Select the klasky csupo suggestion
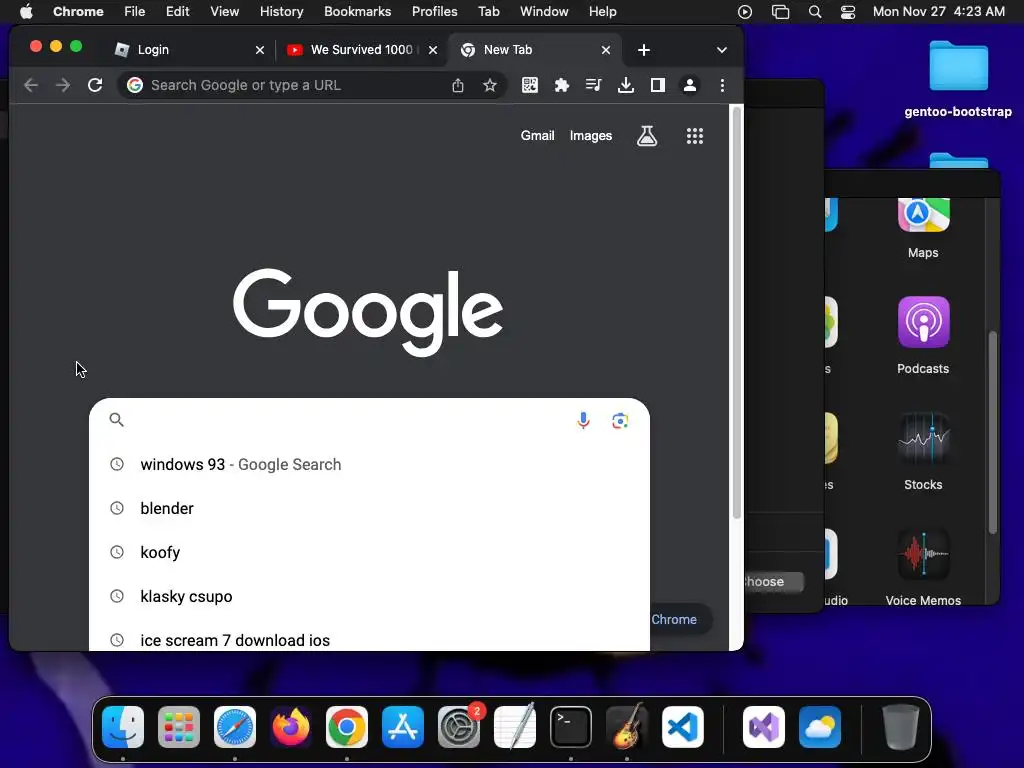The image size is (1024, 768). [x=369, y=596]
